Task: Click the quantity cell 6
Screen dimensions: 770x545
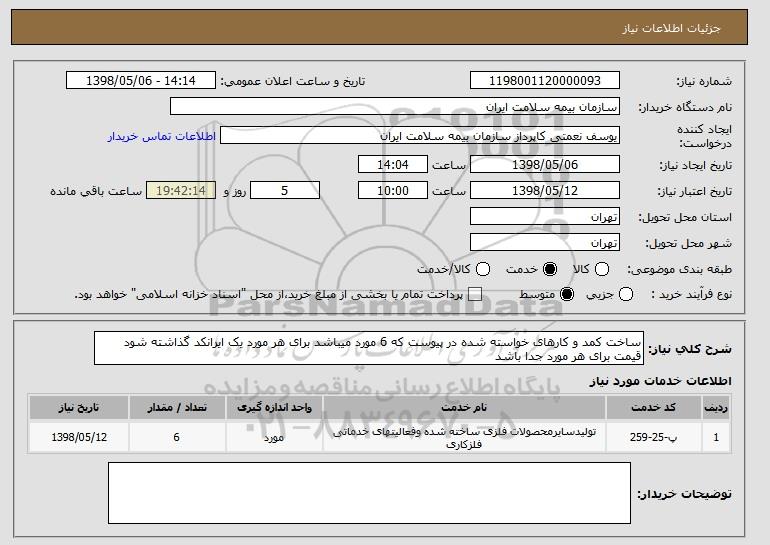Action: pos(177,437)
